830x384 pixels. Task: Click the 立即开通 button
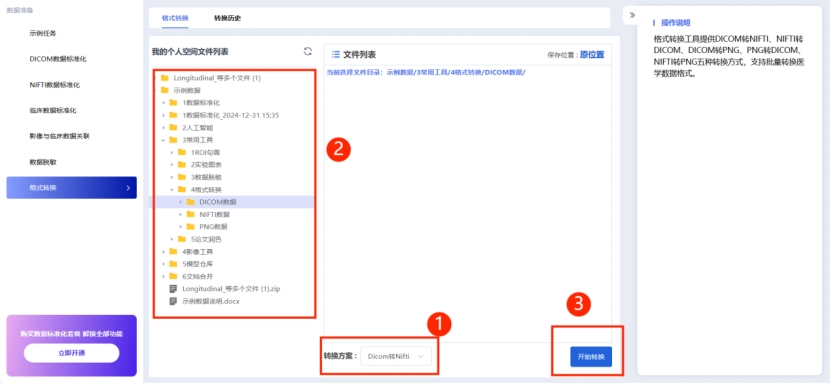pos(71,353)
